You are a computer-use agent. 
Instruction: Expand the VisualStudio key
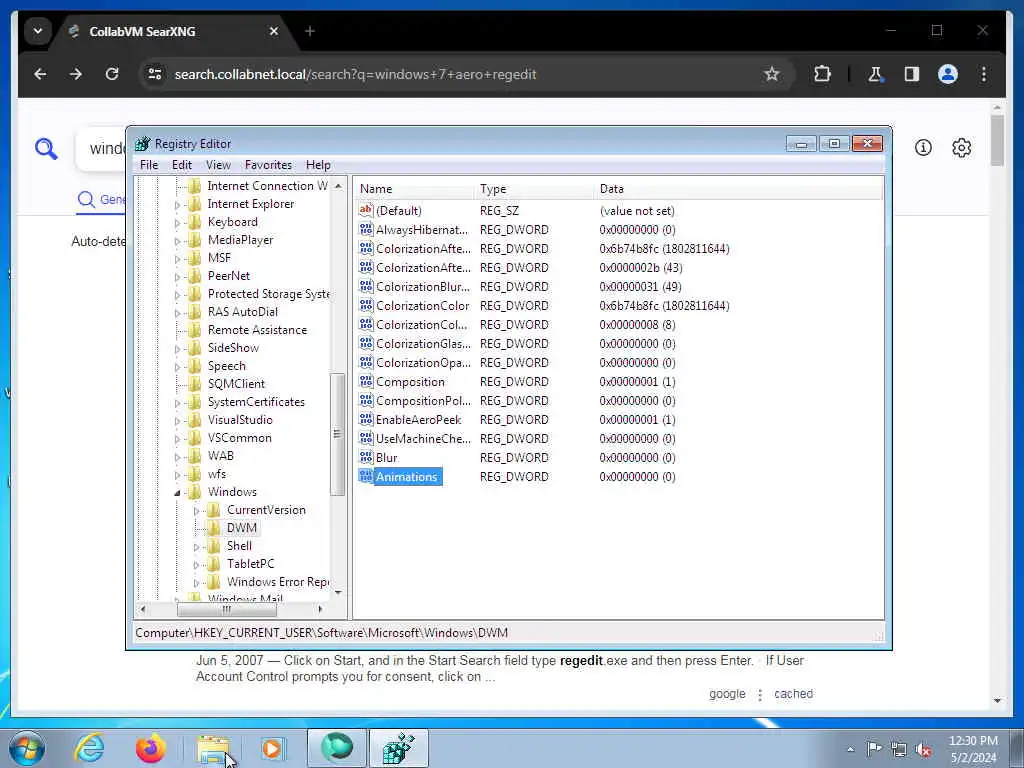click(x=177, y=421)
